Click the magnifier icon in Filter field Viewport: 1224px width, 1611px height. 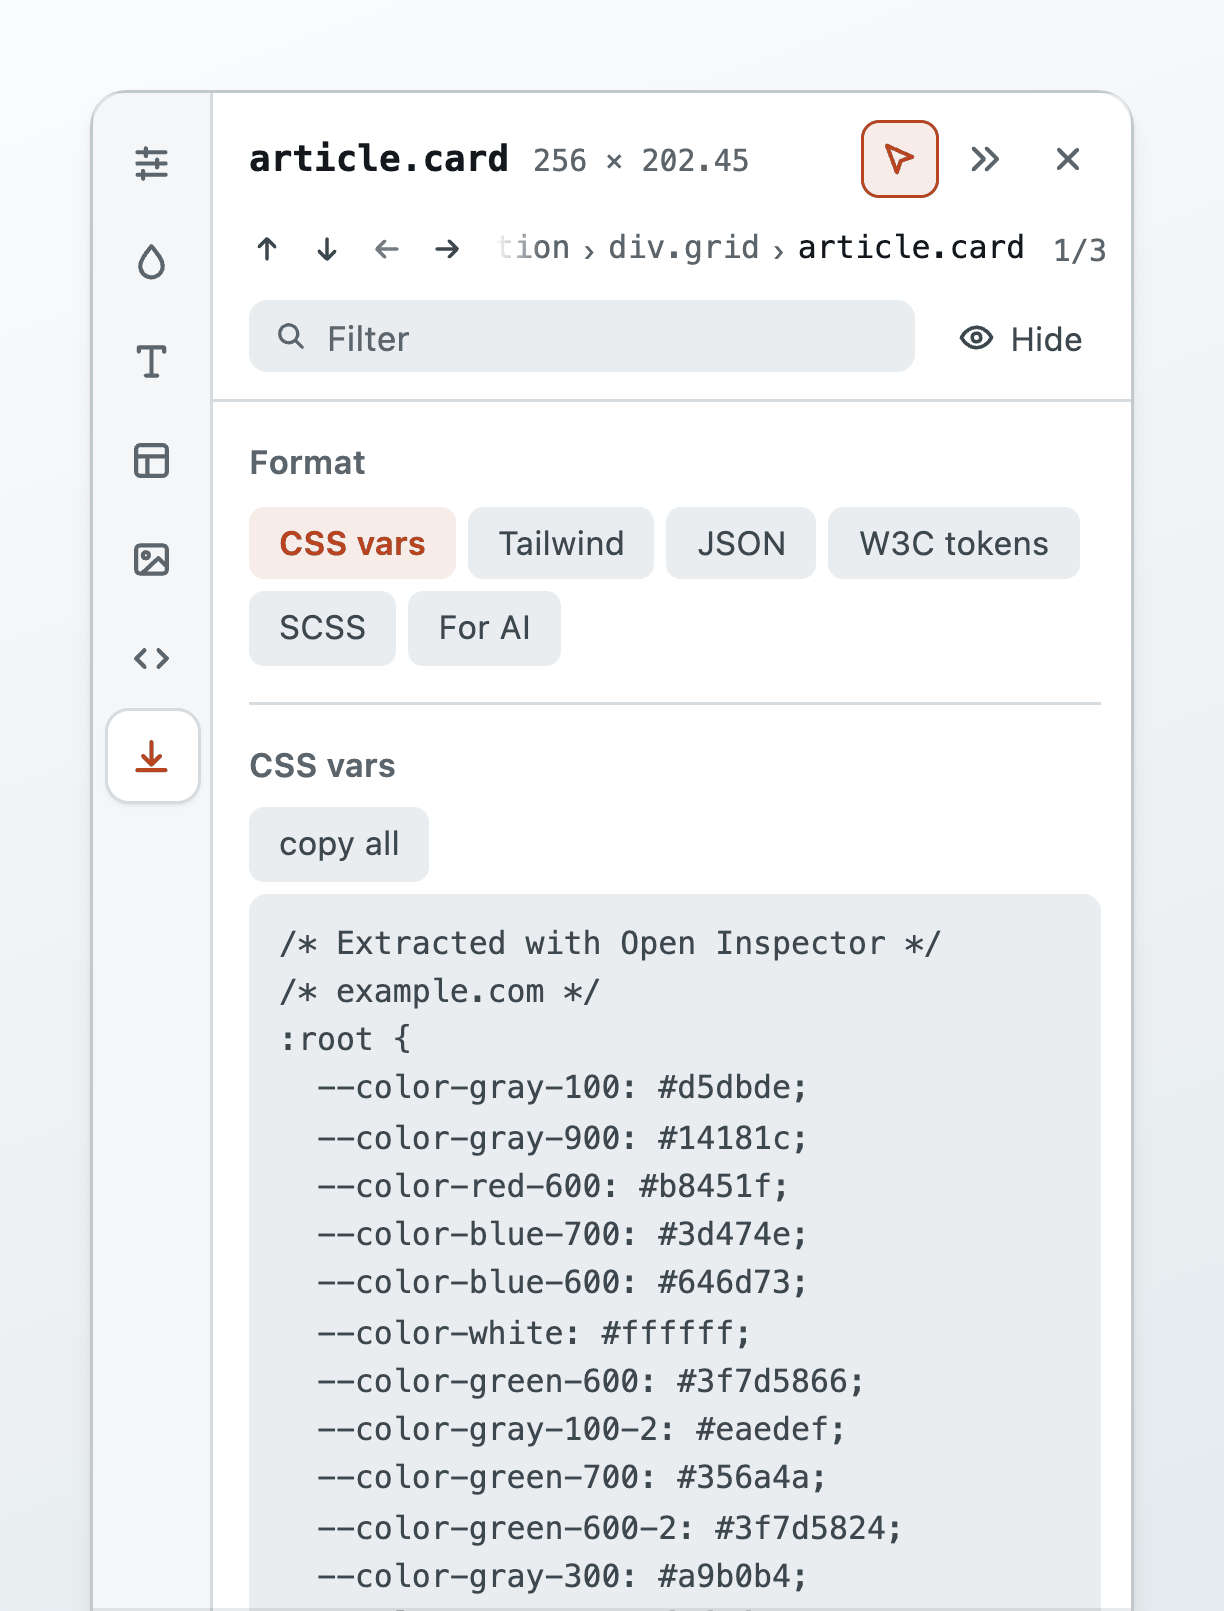click(x=291, y=336)
